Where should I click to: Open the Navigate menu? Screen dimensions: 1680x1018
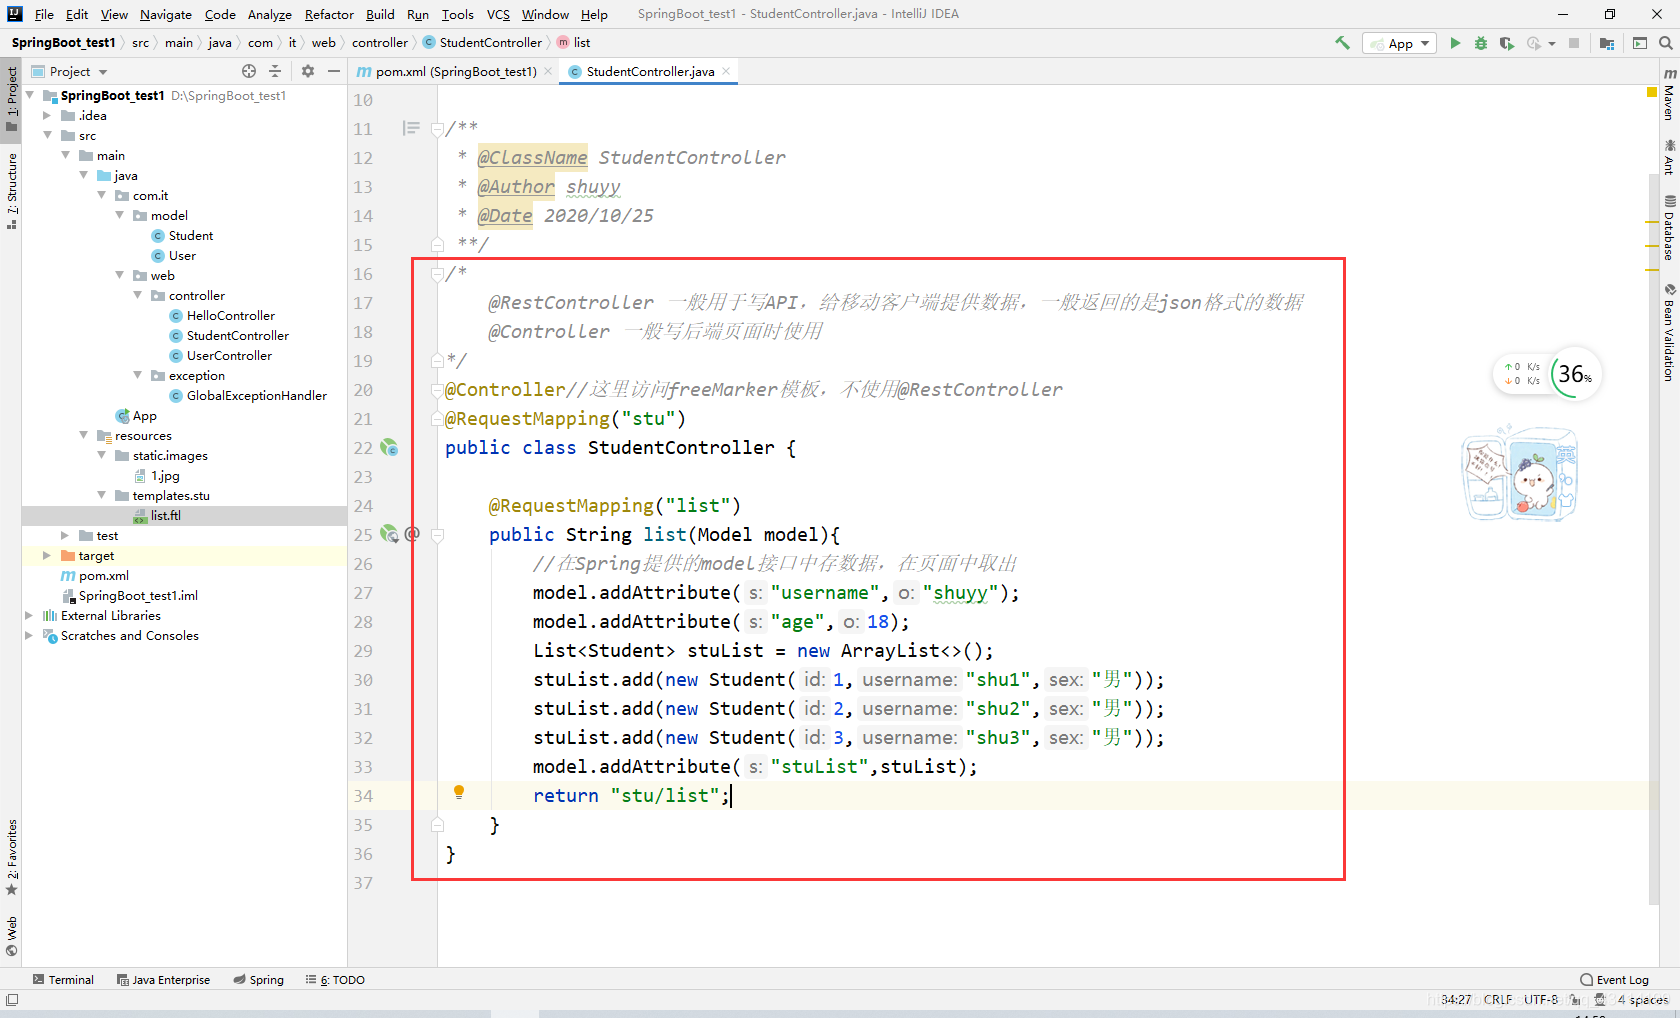tap(165, 14)
